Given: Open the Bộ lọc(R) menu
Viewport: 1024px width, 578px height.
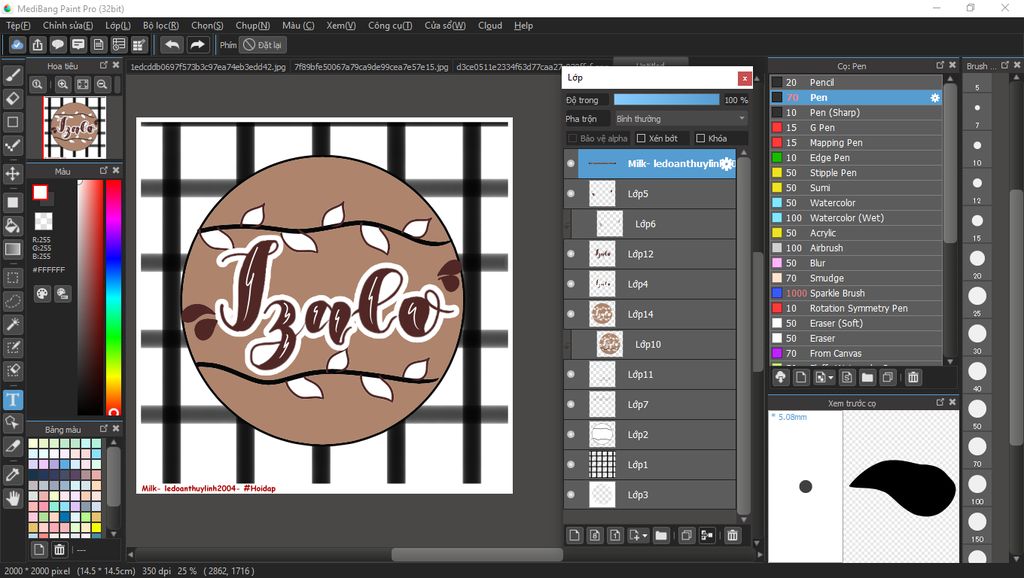Looking at the screenshot, I should tap(161, 25).
